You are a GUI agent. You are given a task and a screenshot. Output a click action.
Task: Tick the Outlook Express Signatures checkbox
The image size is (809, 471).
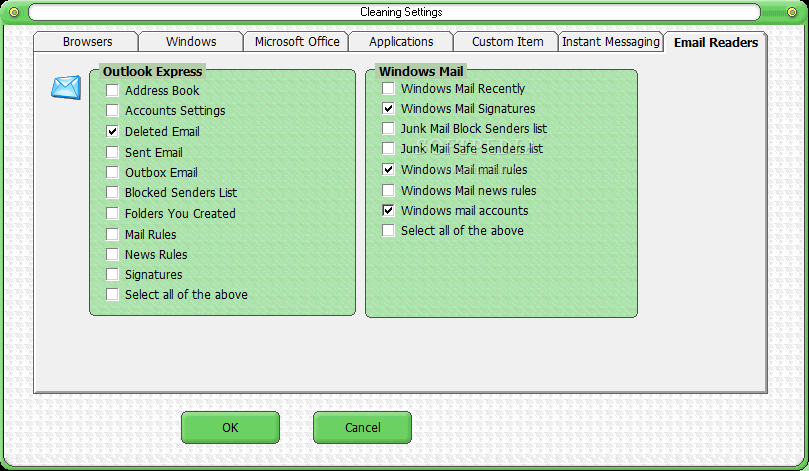click(112, 274)
